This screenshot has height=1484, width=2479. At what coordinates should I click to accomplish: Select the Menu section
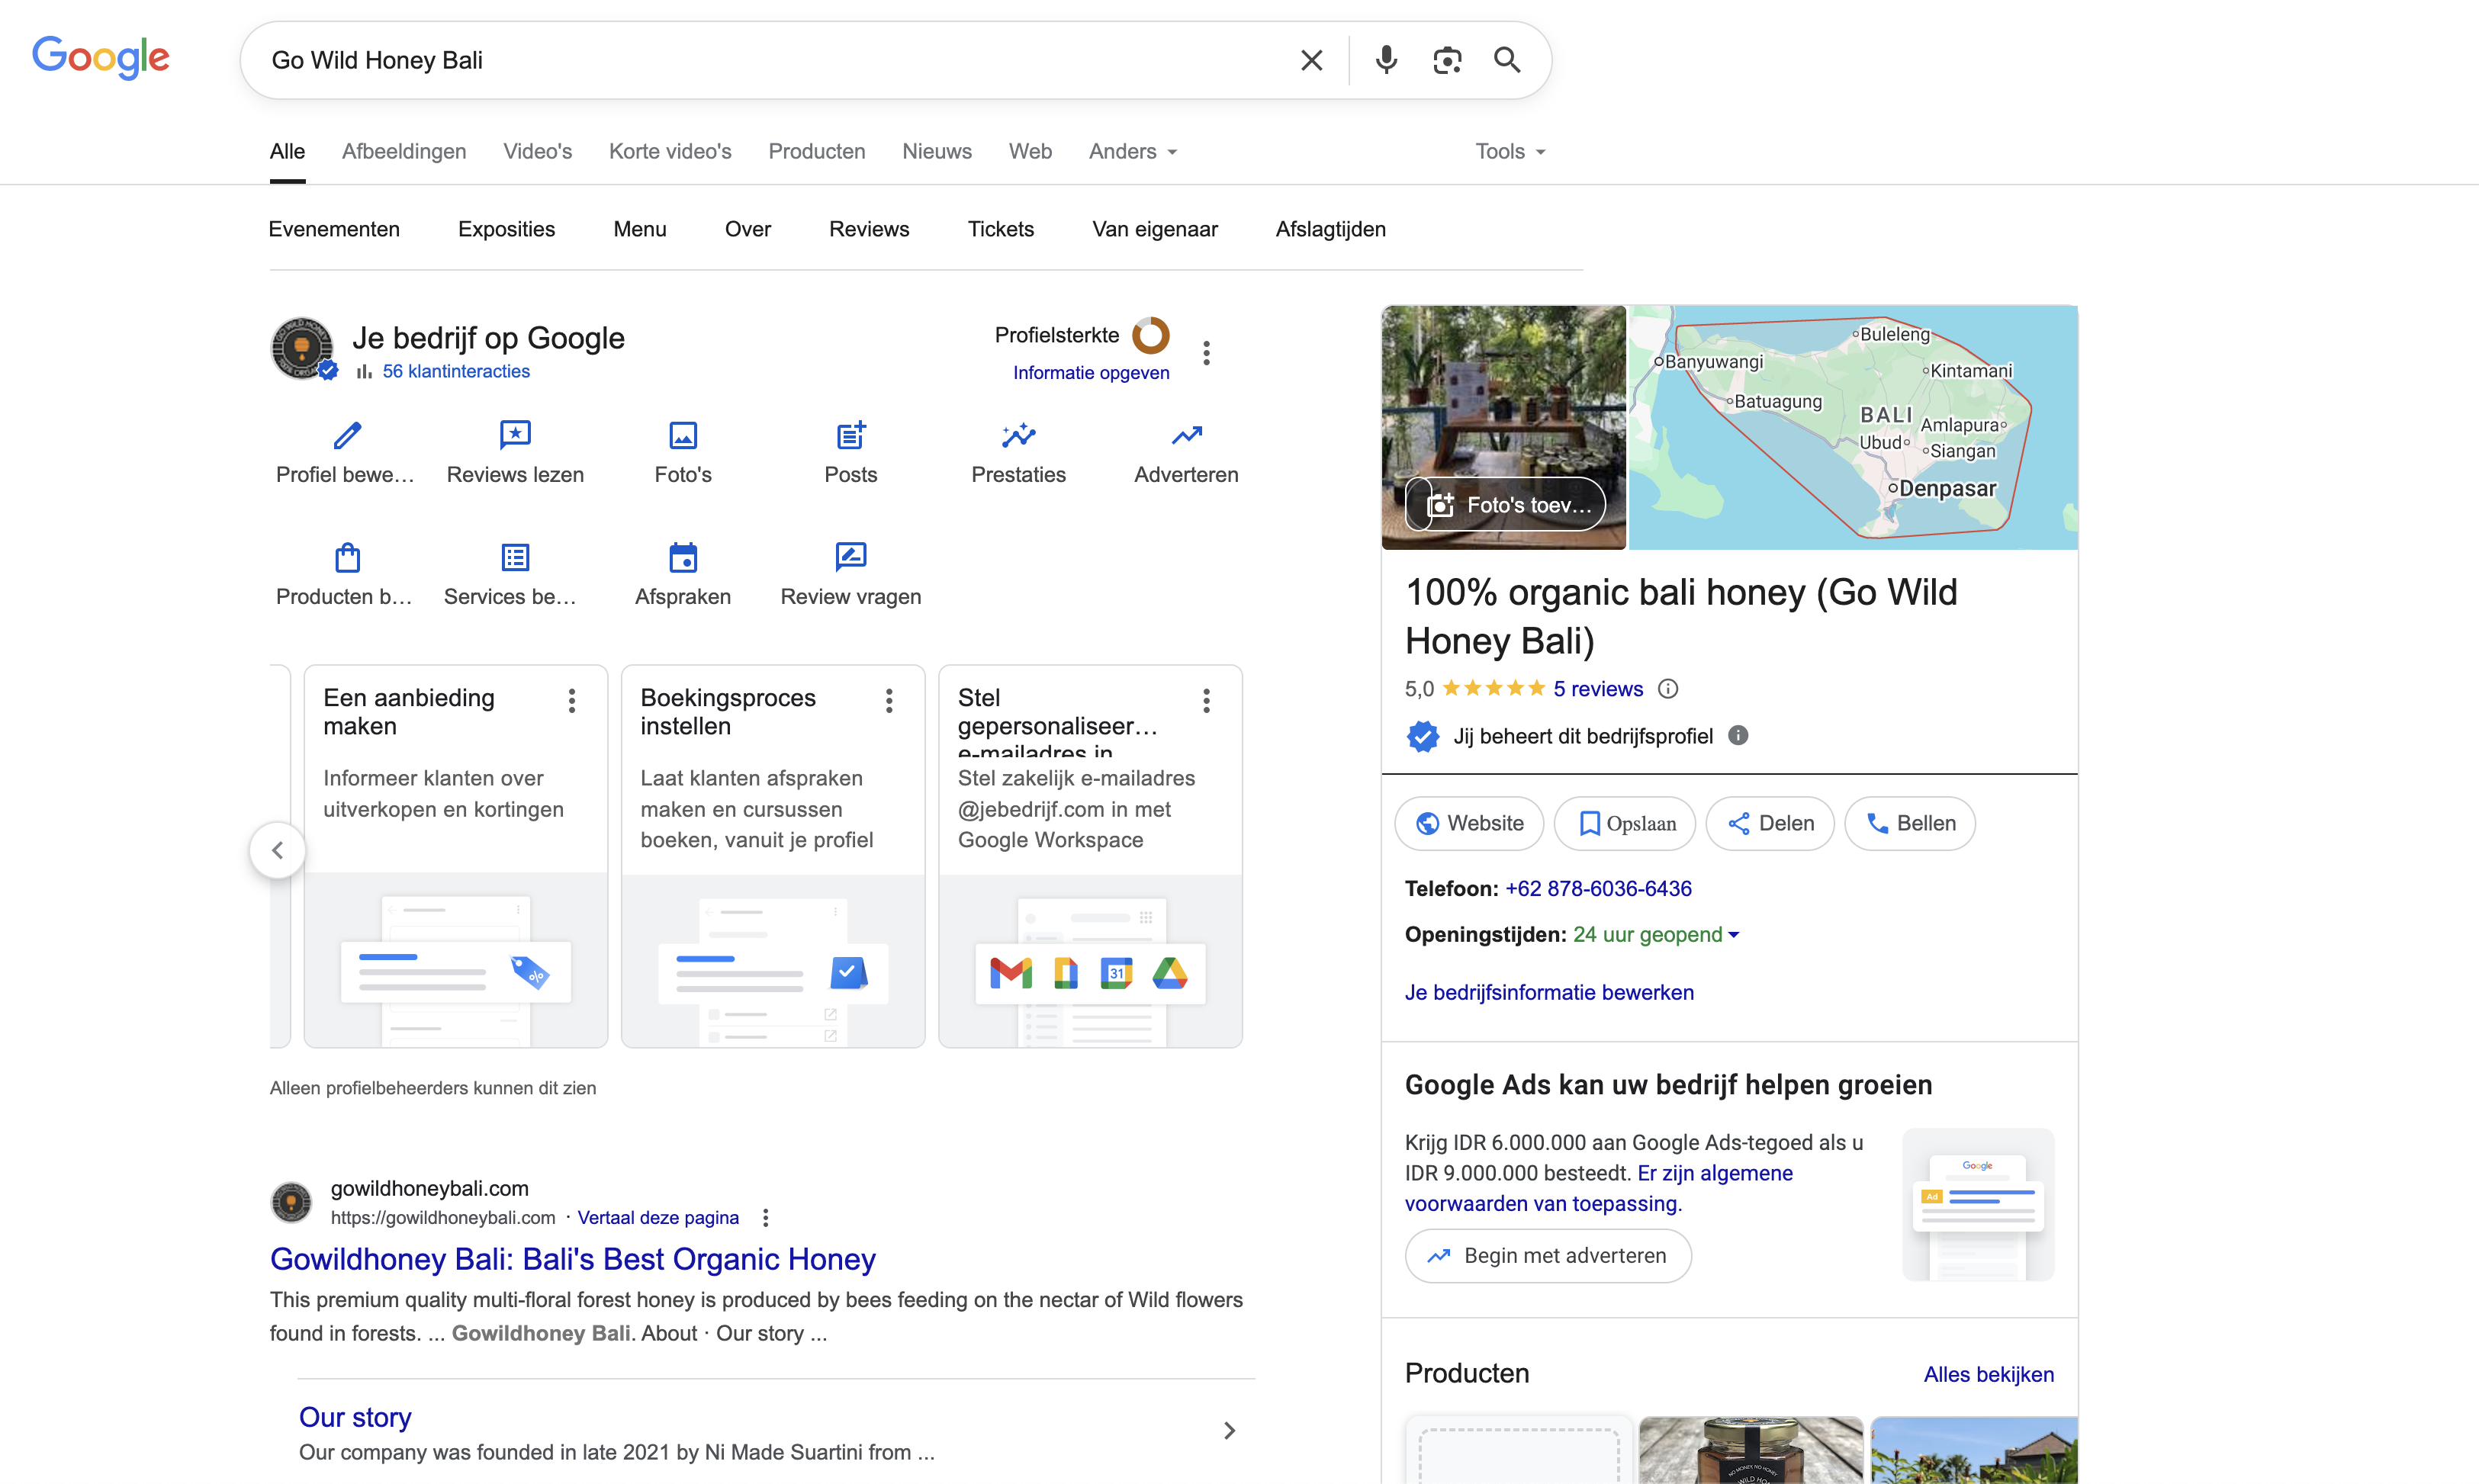click(640, 229)
